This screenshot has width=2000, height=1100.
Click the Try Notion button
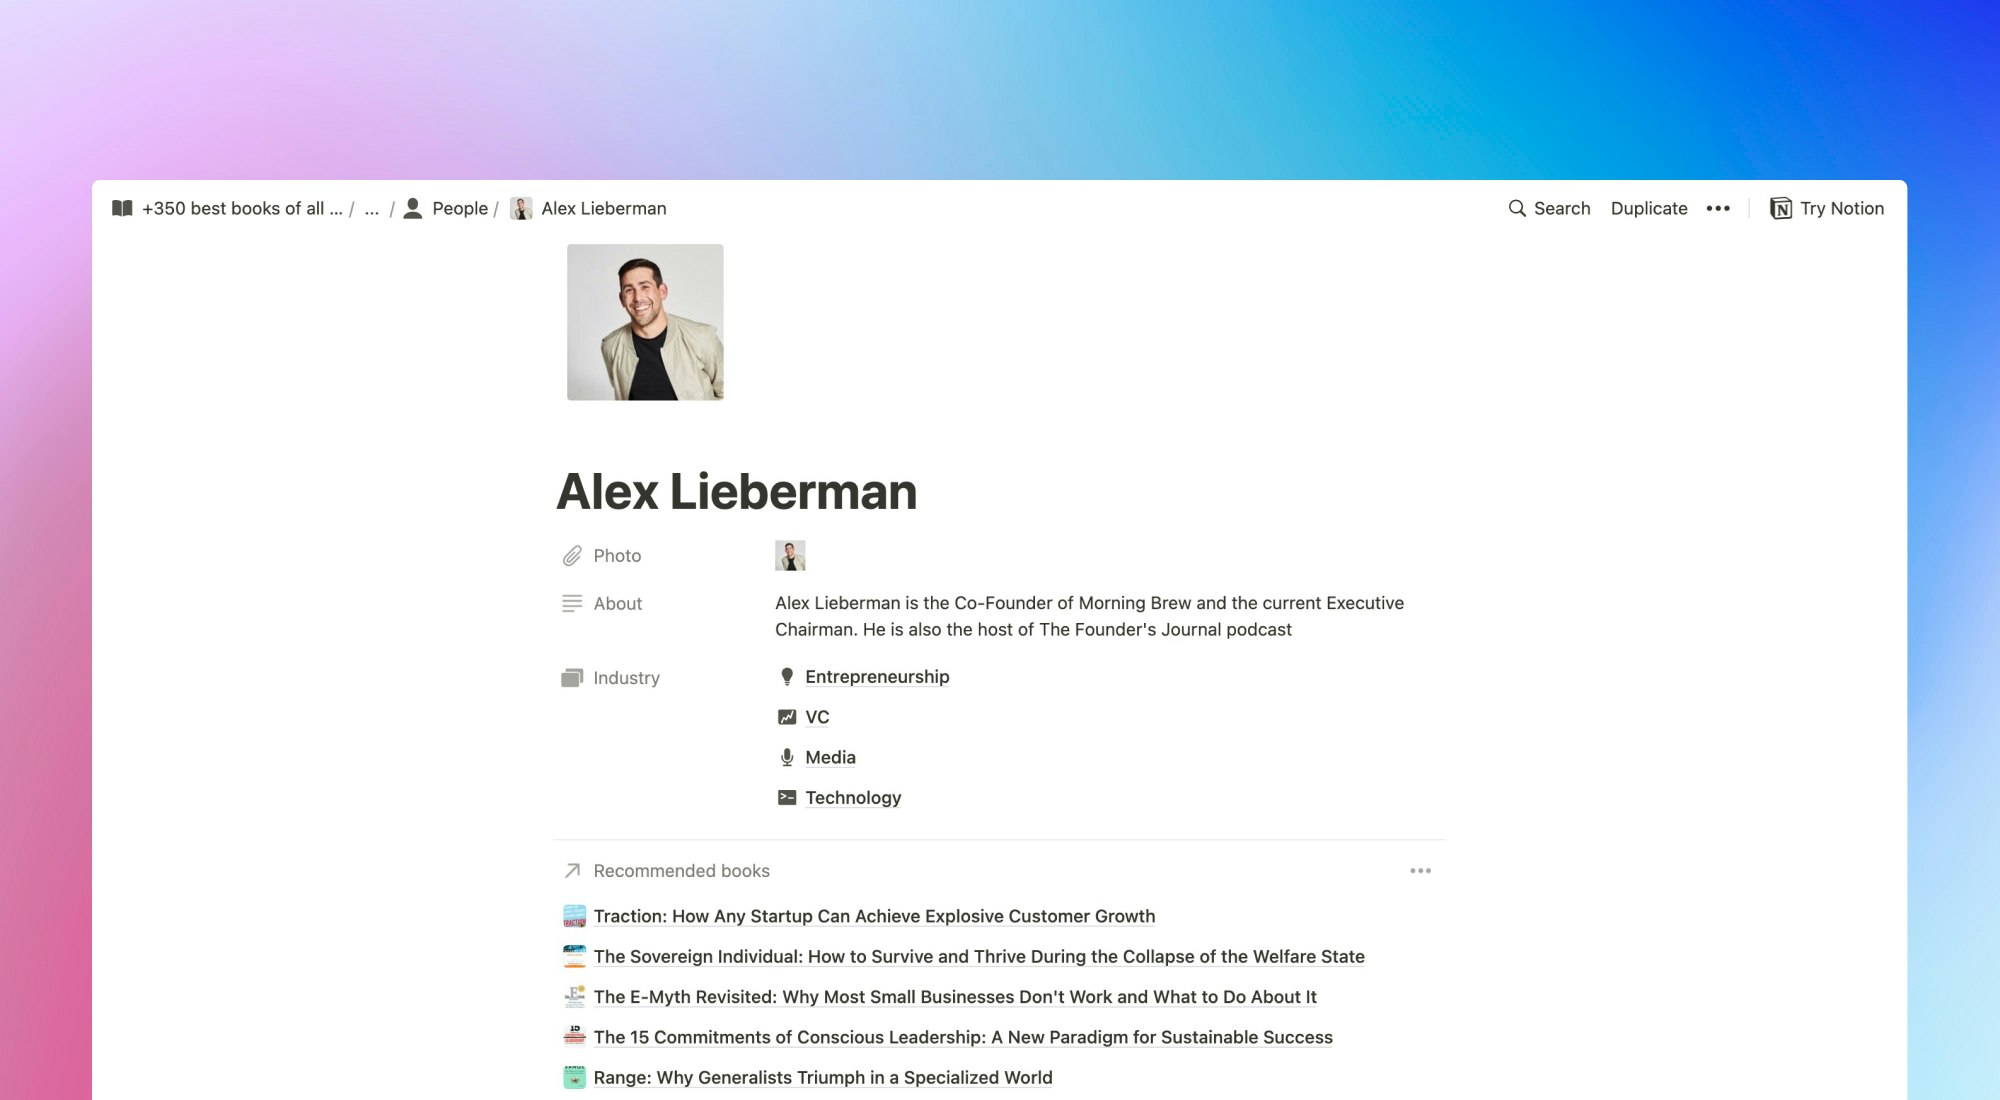tap(1827, 208)
